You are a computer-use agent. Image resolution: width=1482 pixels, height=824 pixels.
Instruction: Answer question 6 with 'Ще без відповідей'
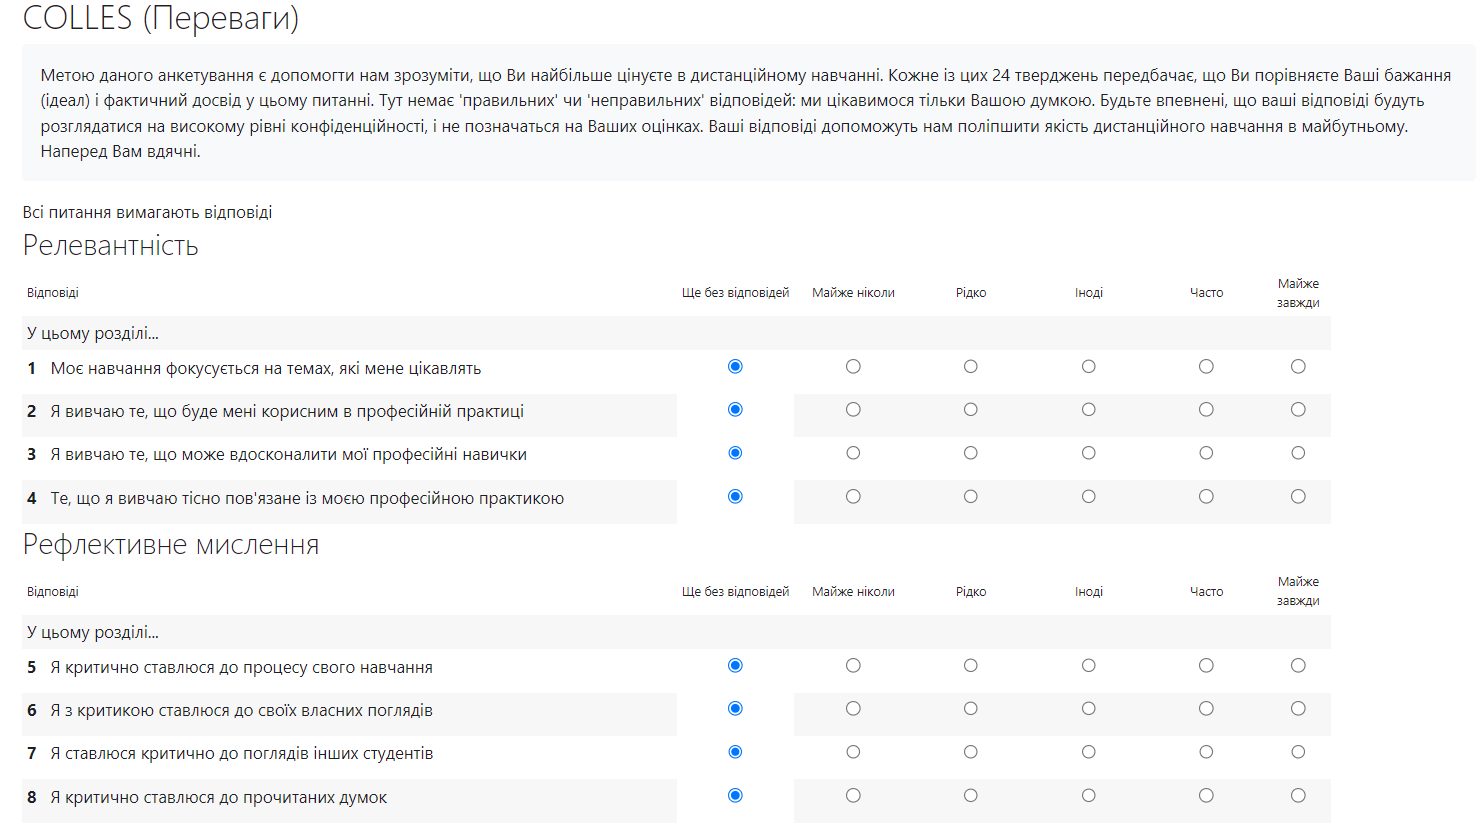(x=735, y=709)
